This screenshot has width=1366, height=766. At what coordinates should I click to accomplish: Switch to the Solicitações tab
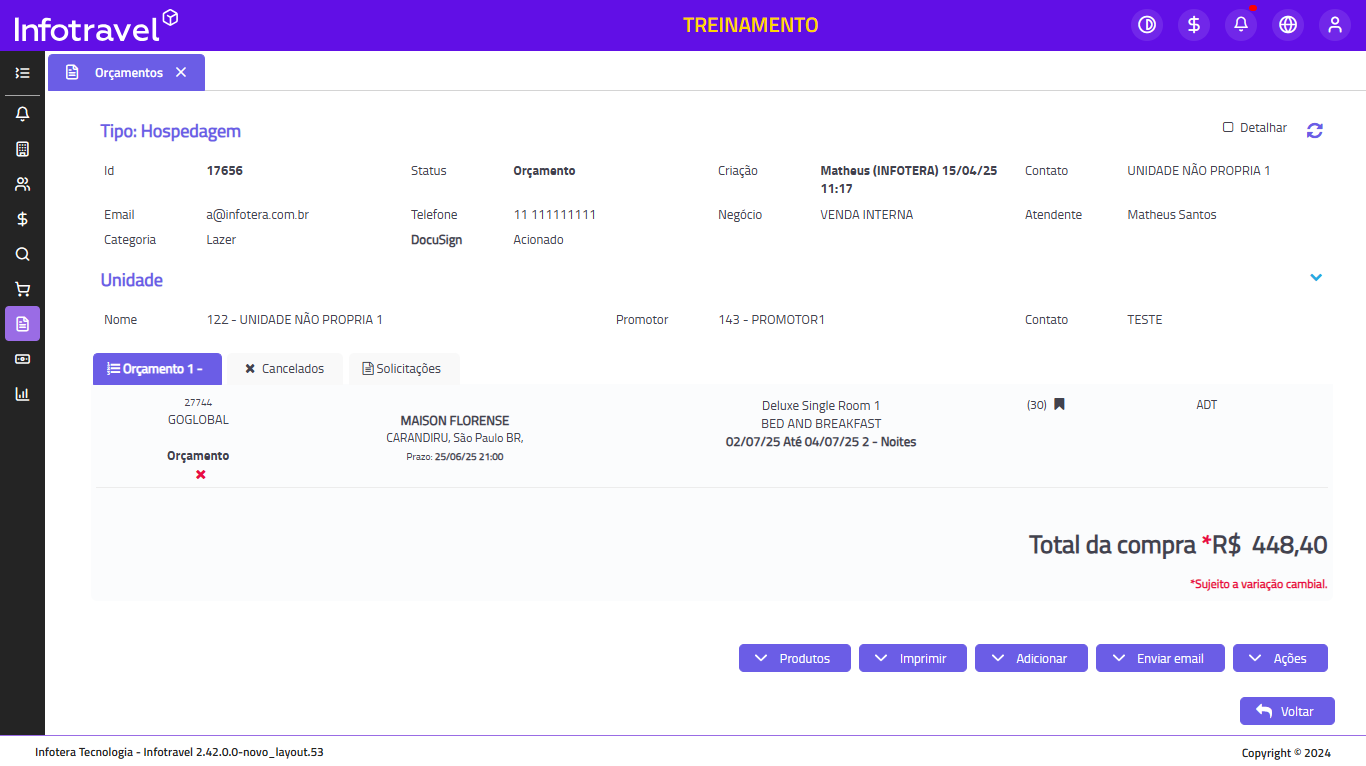[x=403, y=369]
